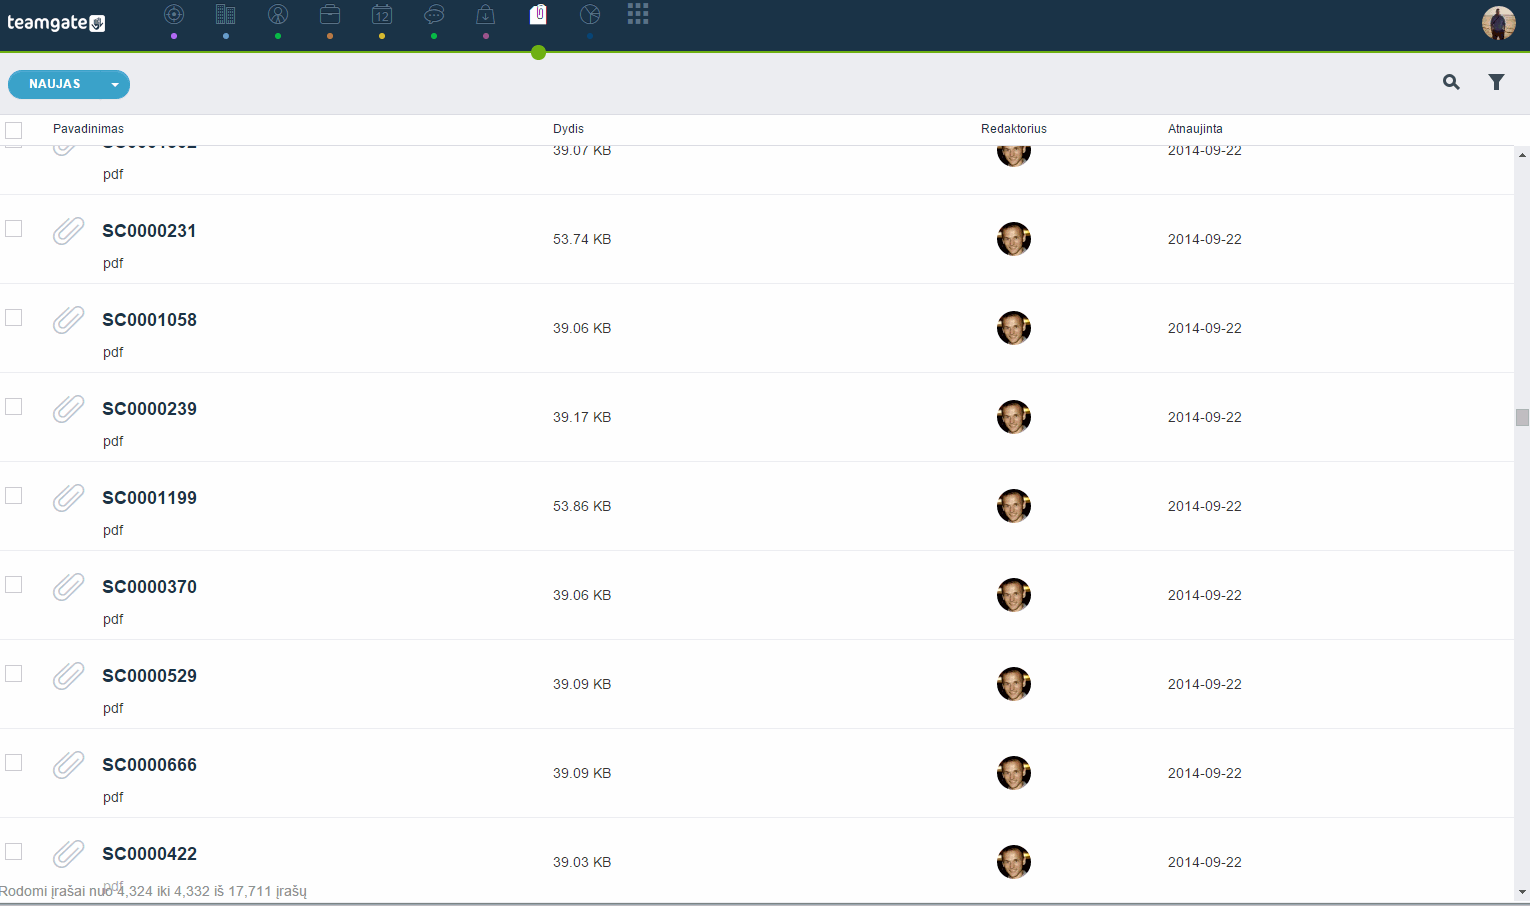Click the teamgate logo
This screenshot has width=1530, height=906.
(56, 22)
